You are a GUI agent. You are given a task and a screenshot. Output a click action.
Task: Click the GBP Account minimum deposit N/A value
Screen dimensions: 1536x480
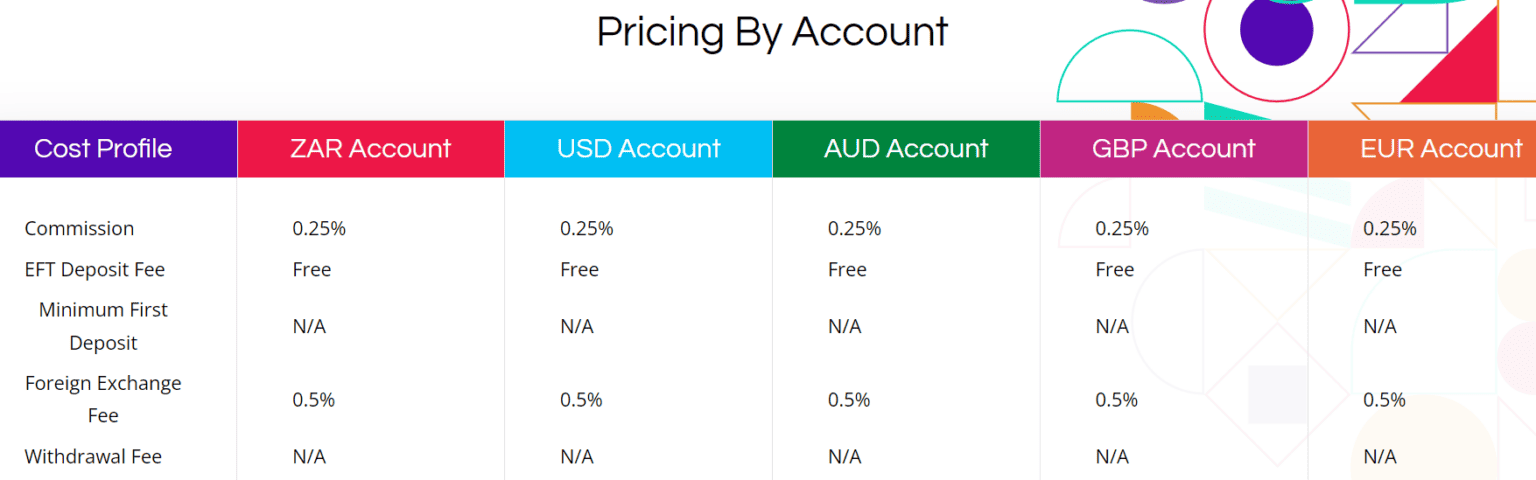pyautogui.click(x=1112, y=326)
